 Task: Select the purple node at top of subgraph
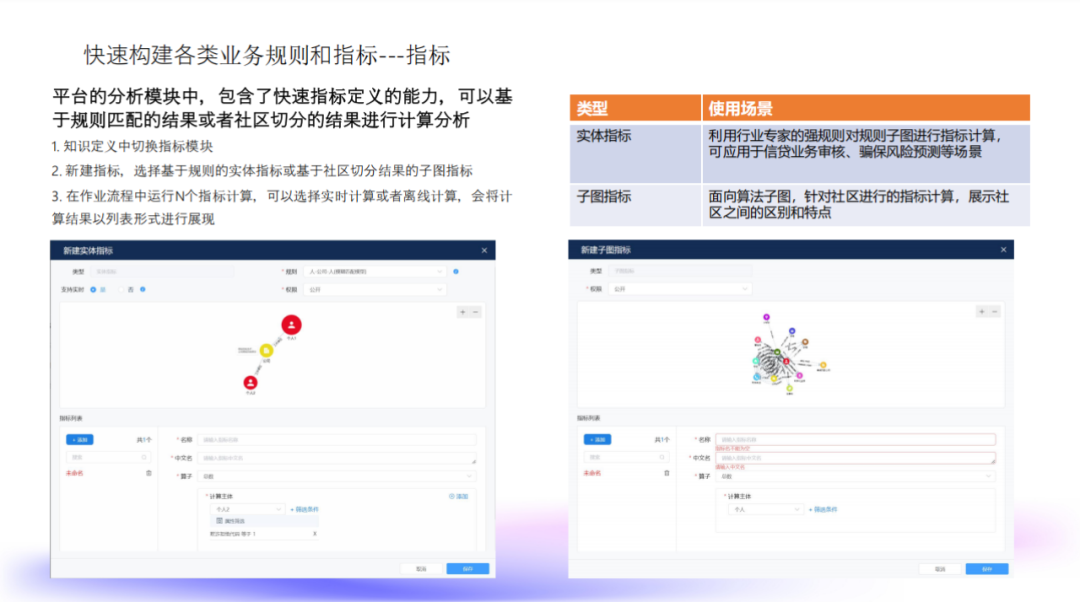[x=766, y=318]
